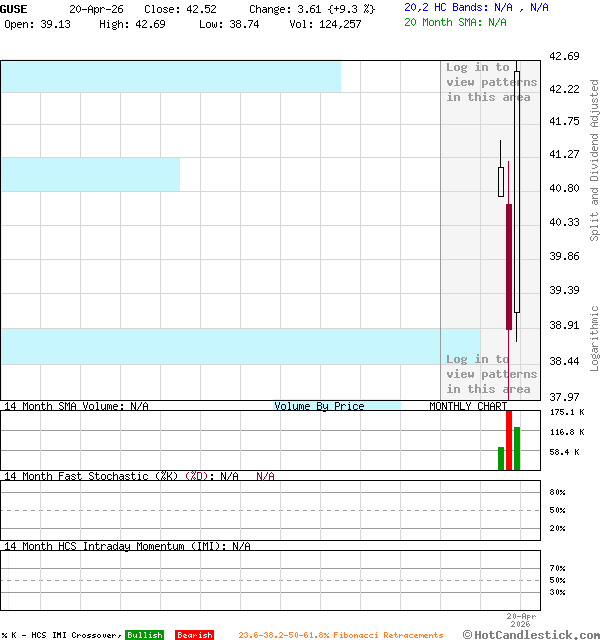Click the tall white latest monthly candlestick
The width and height of the screenshot is (600, 640).
tap(517, 190)
